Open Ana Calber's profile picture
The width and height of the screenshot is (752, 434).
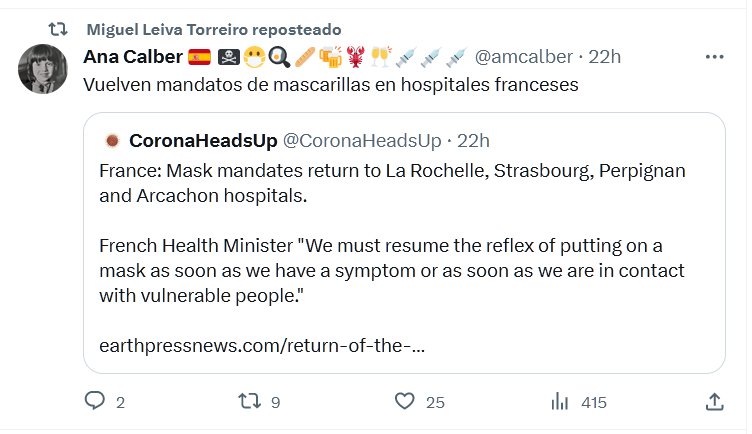pyautogui.click(x=43, y=68)
